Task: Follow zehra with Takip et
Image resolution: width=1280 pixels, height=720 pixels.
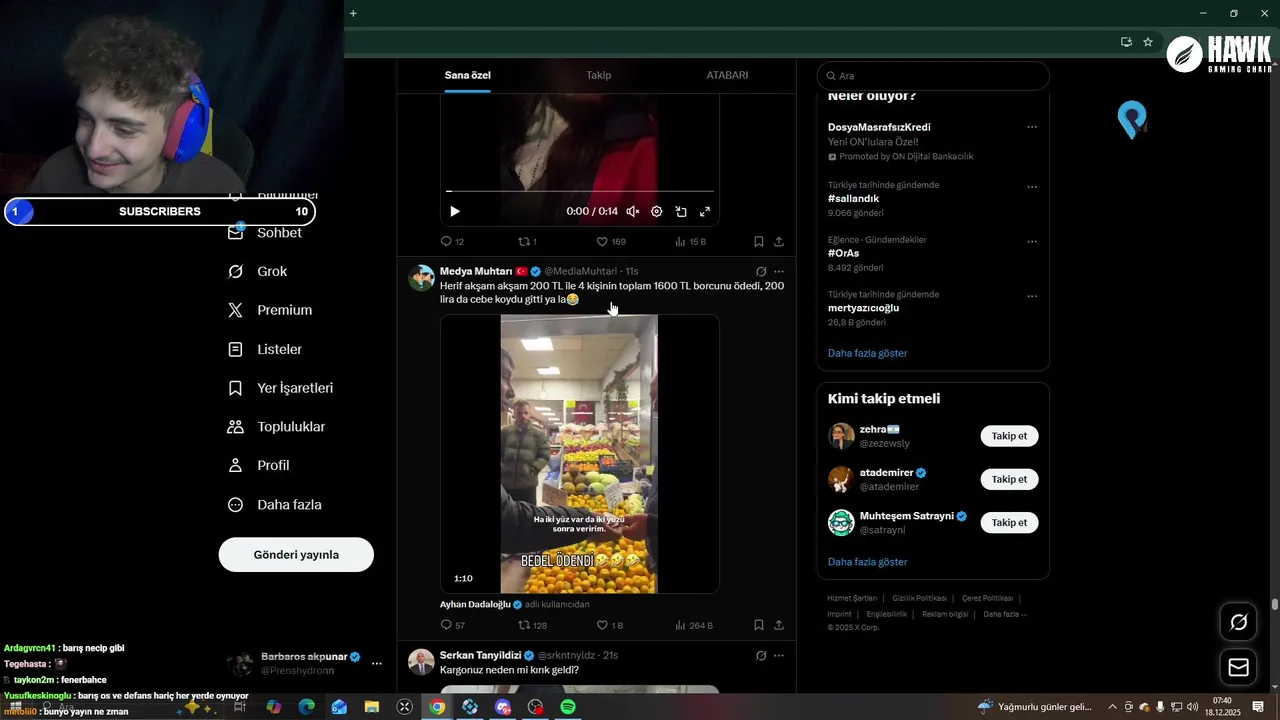Action: pyautogui.click(x=1009, y=436)
